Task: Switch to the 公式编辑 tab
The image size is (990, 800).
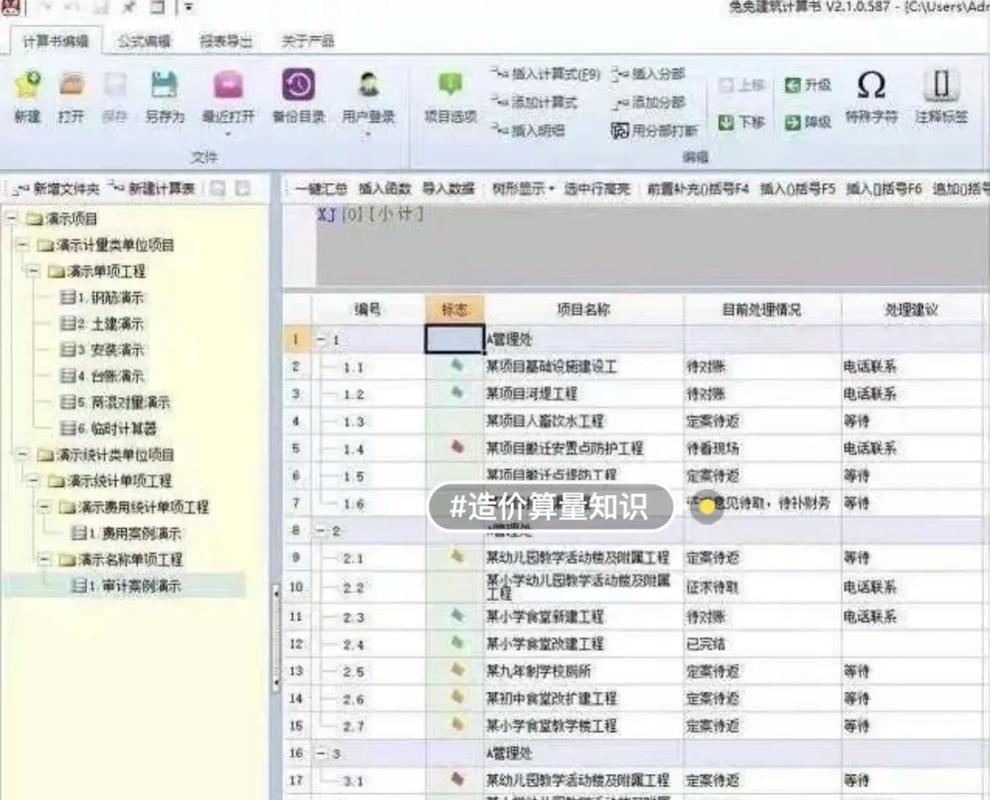Action: tap(144, 42)
